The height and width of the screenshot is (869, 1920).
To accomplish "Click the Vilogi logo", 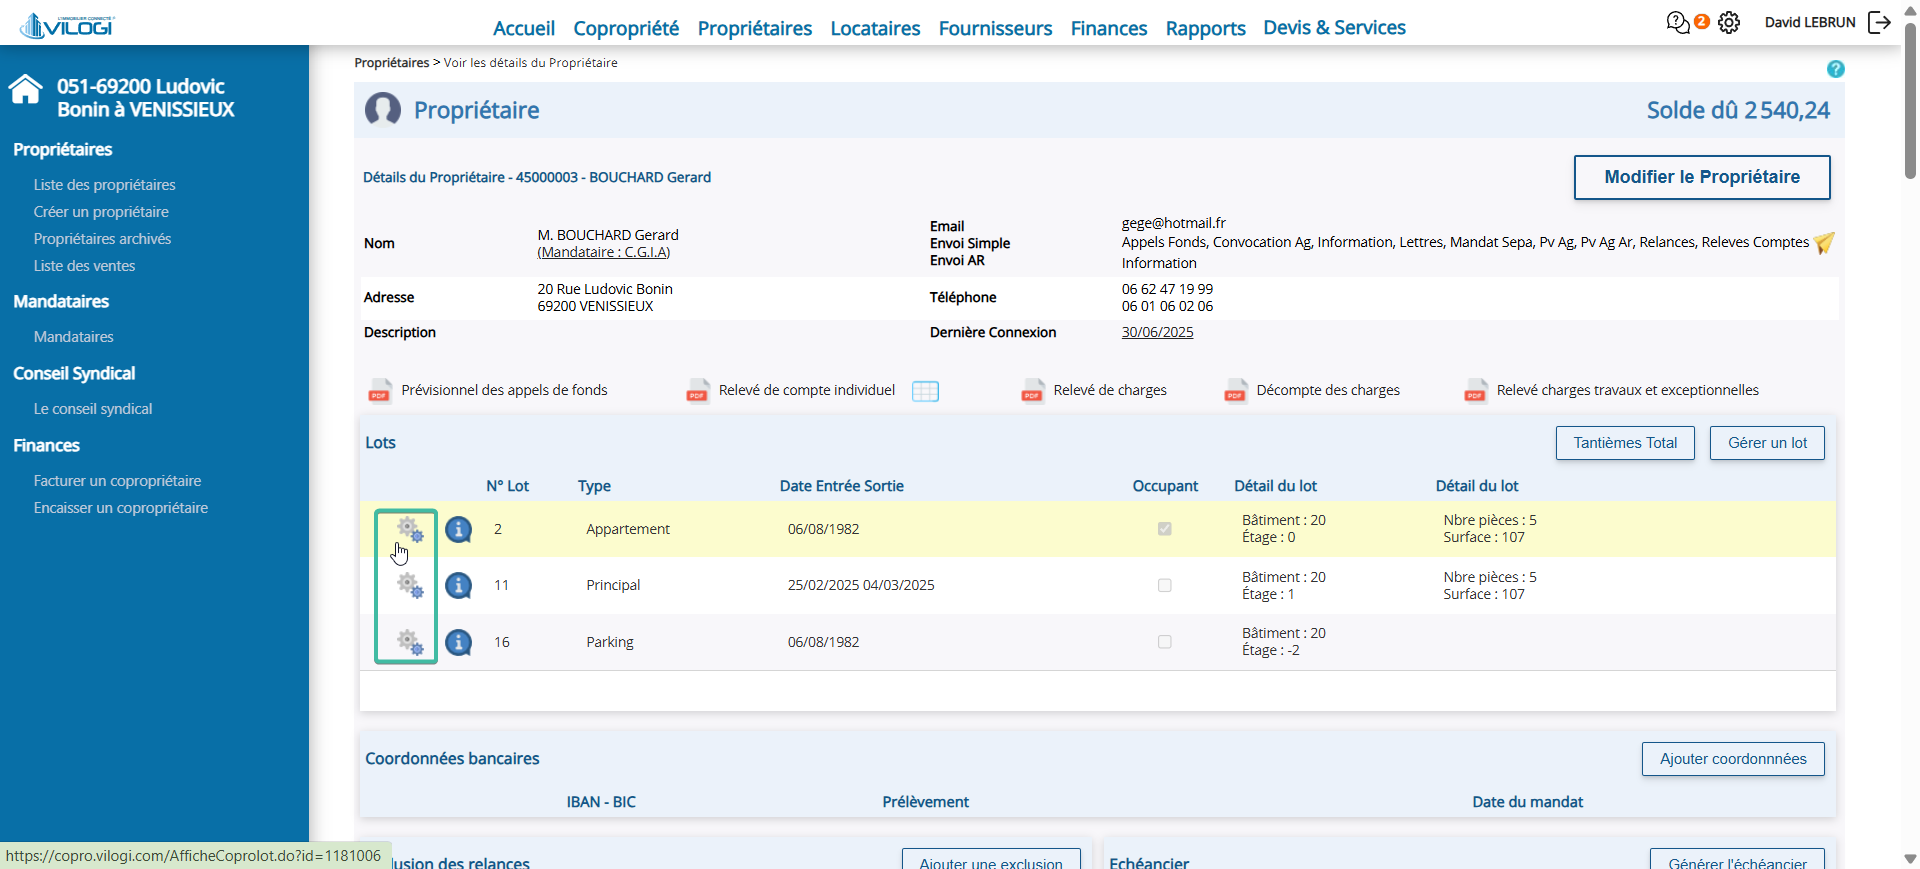I will (x=67, y=25).
